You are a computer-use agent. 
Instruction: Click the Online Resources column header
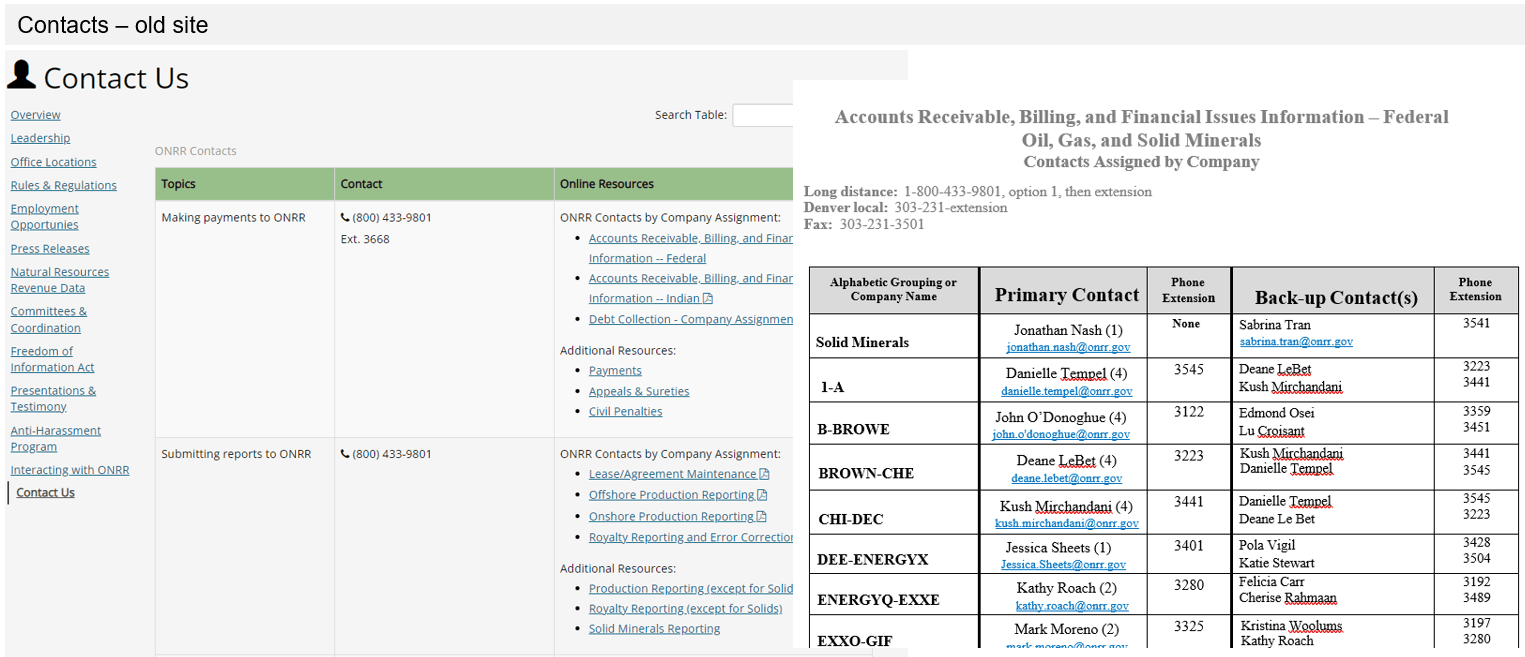click(607, 184)
